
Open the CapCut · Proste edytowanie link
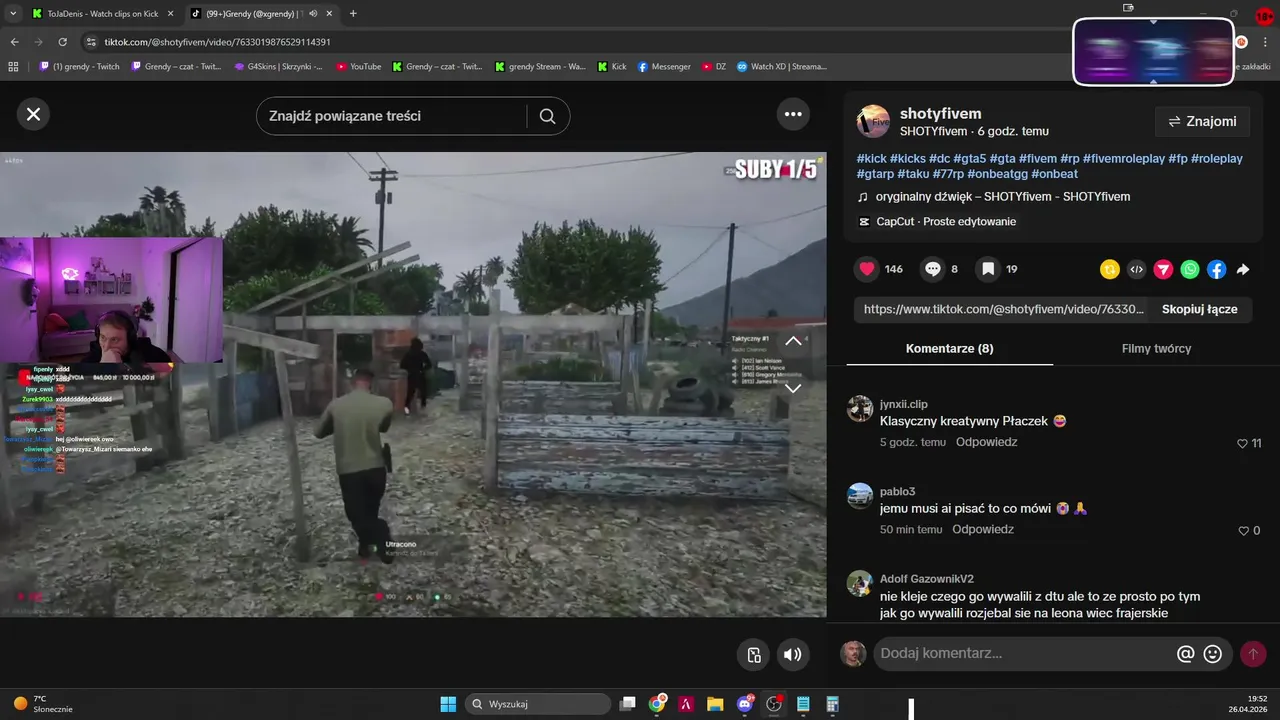(946, 222)
